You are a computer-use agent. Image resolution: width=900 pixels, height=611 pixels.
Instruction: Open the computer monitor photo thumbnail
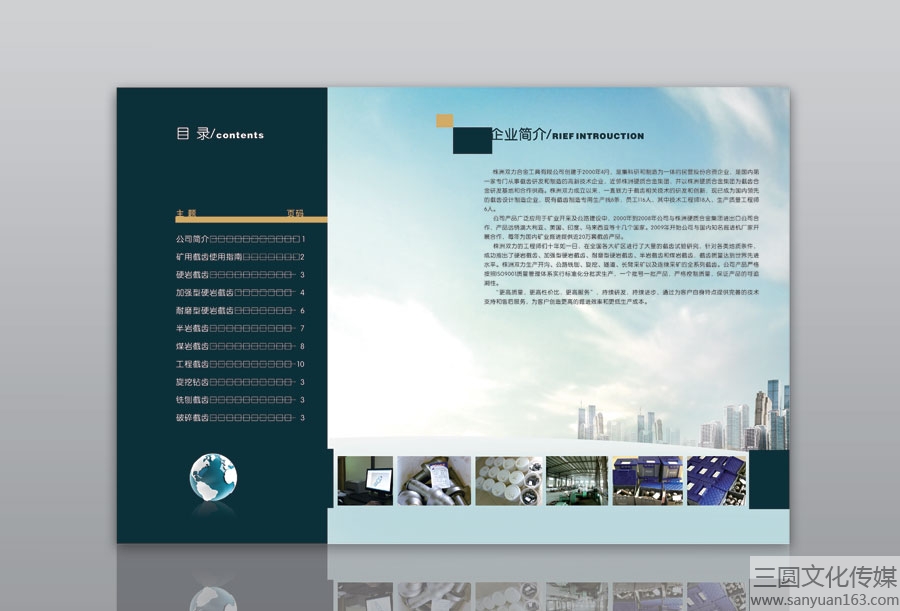[x=364, y=480]
